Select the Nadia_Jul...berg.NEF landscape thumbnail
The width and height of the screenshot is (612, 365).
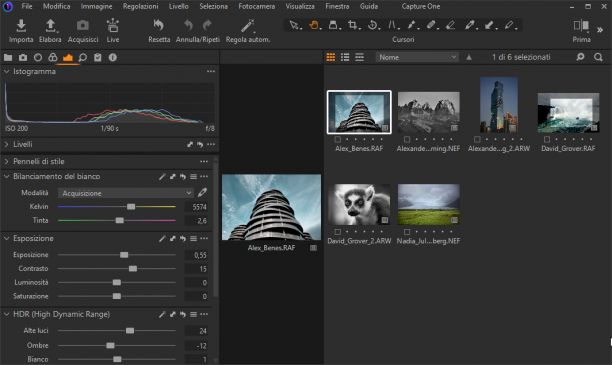(429, 205)
